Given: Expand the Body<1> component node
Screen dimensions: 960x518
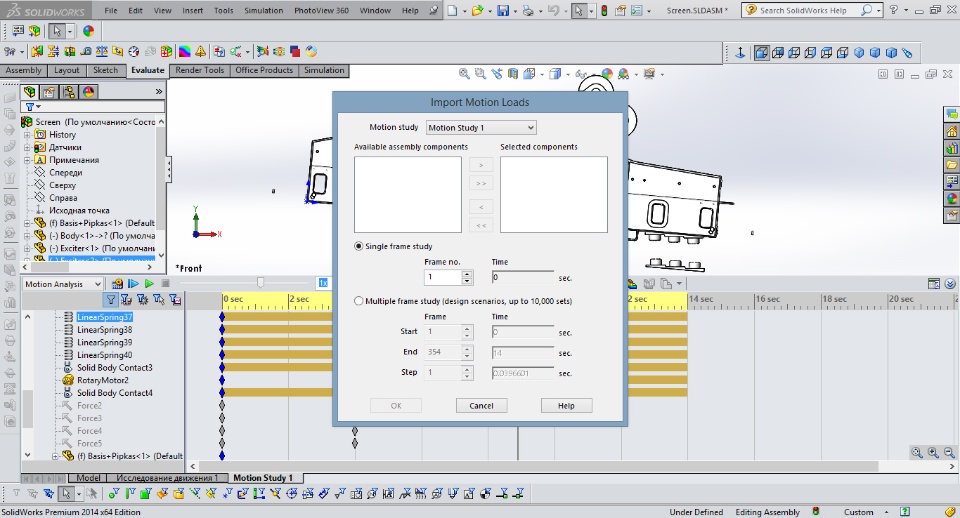Looking at the screenshot, I should [27, 236].
